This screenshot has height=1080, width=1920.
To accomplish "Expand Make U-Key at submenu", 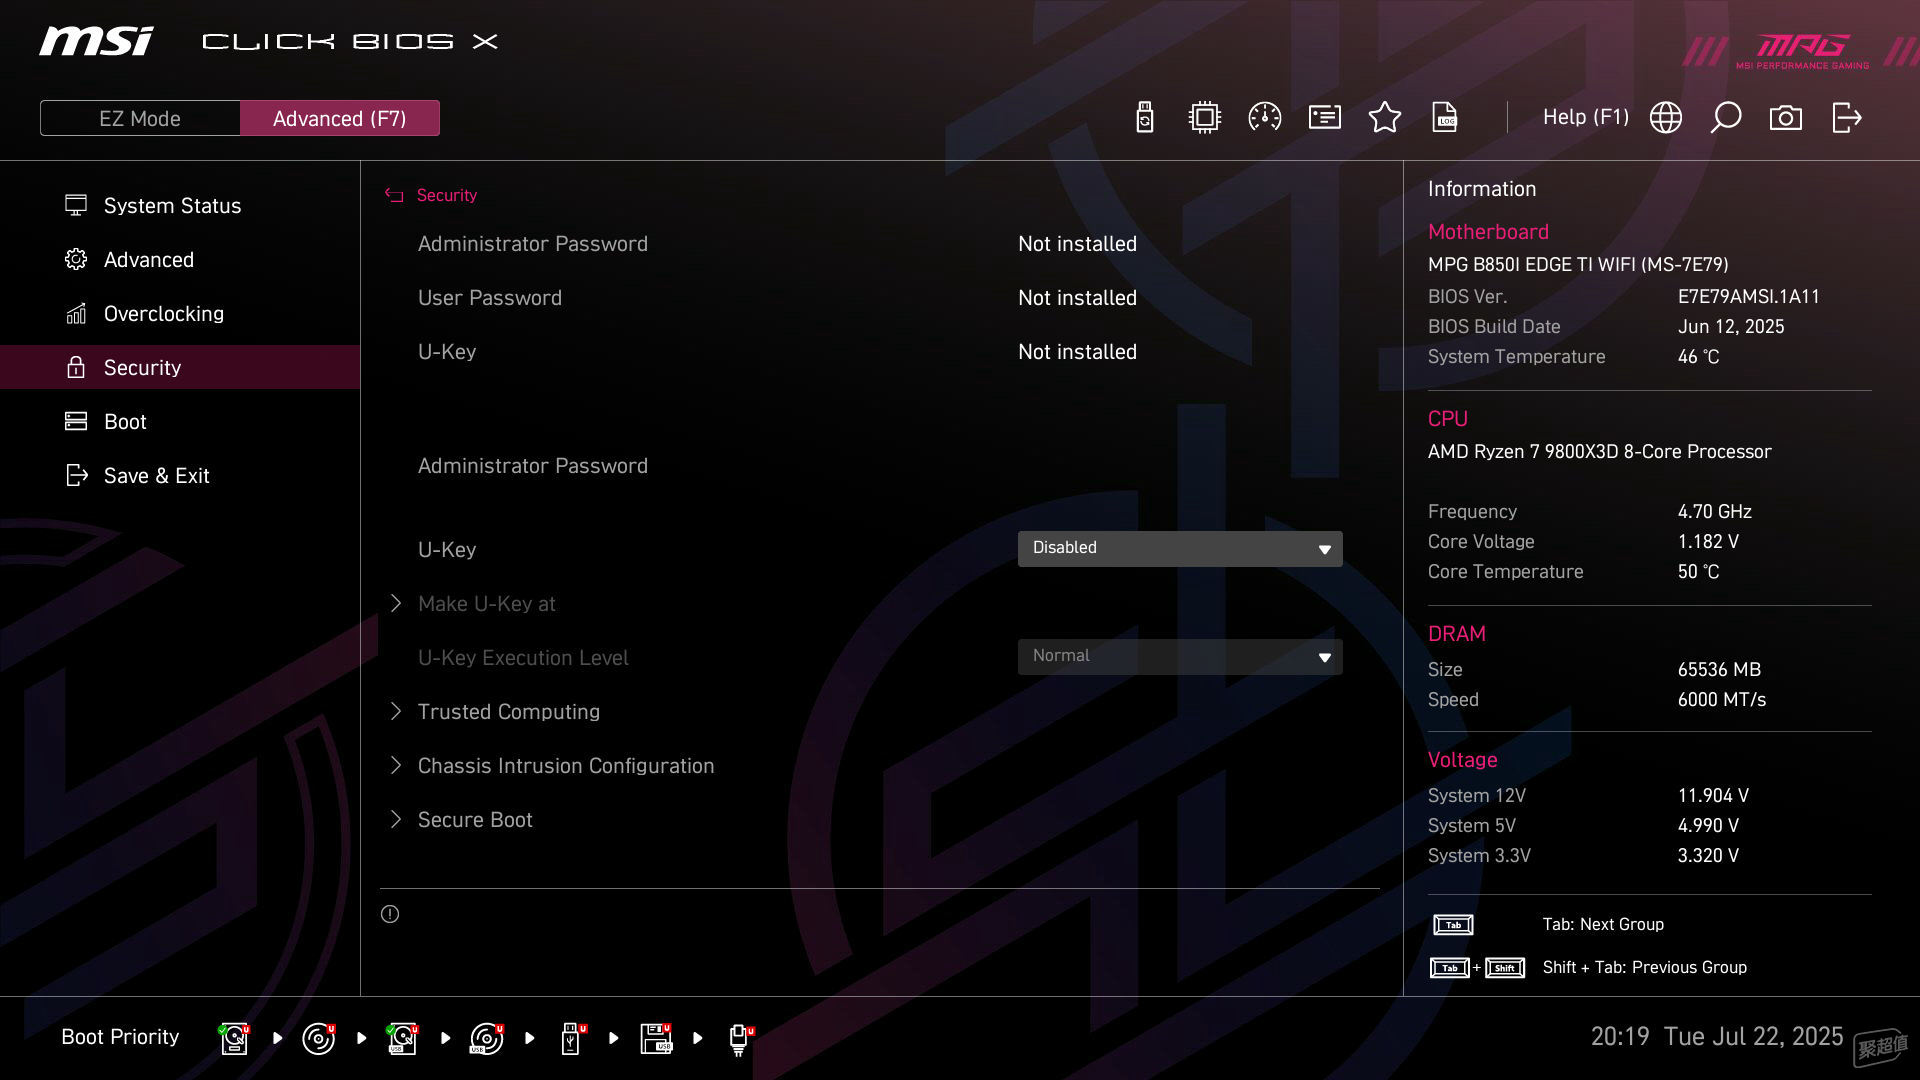I will pyautogui.click(x=486, y=603).
